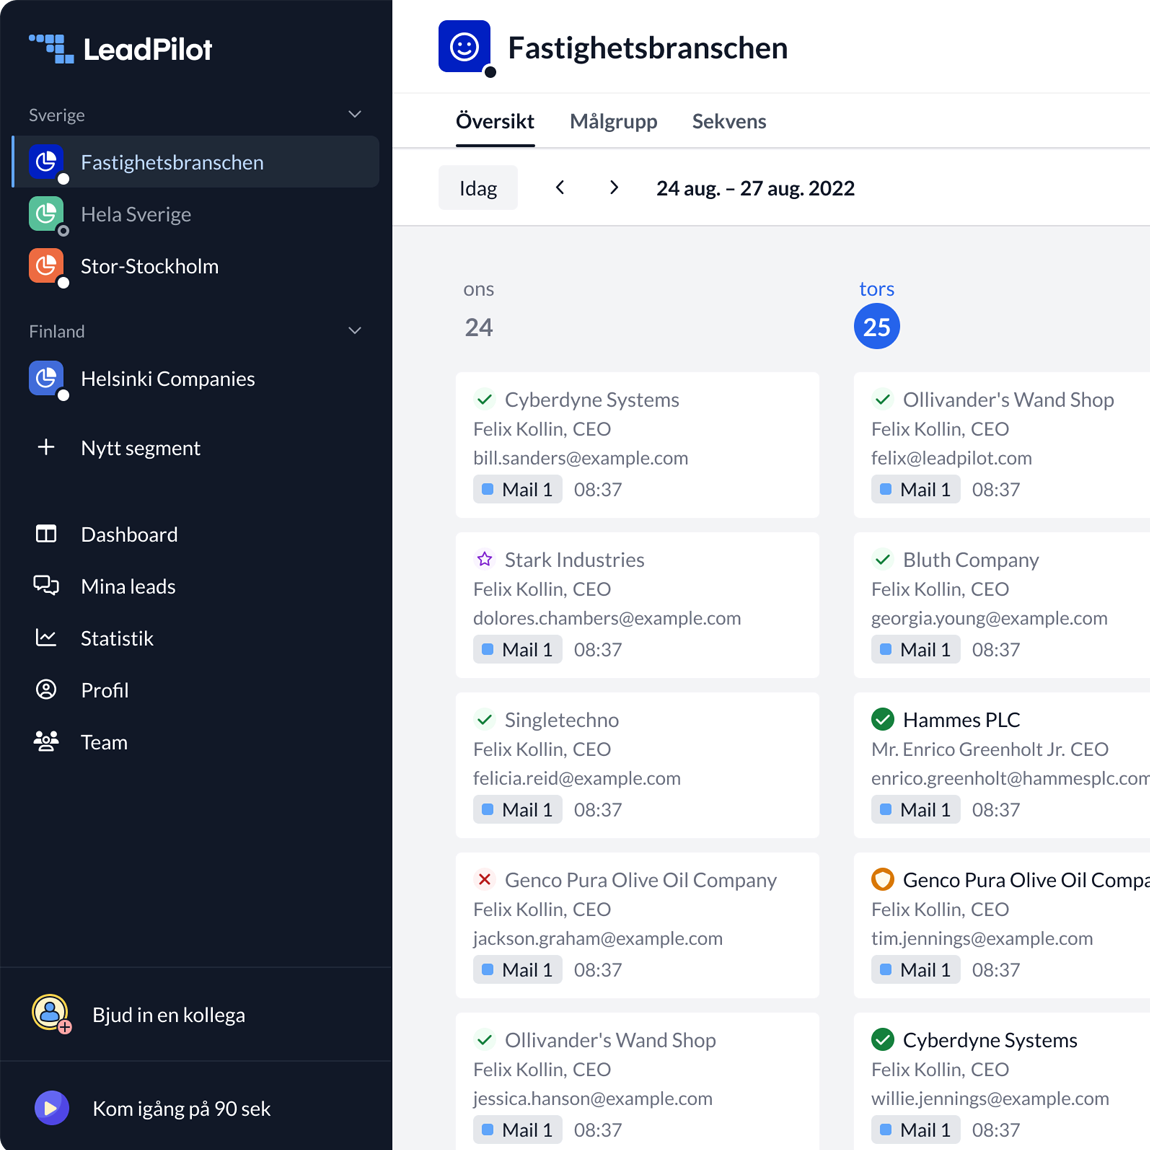1150x1150 pixels.
Task: Play the Kom igång på 90 sek video
Action: [x=51, y=1108]
